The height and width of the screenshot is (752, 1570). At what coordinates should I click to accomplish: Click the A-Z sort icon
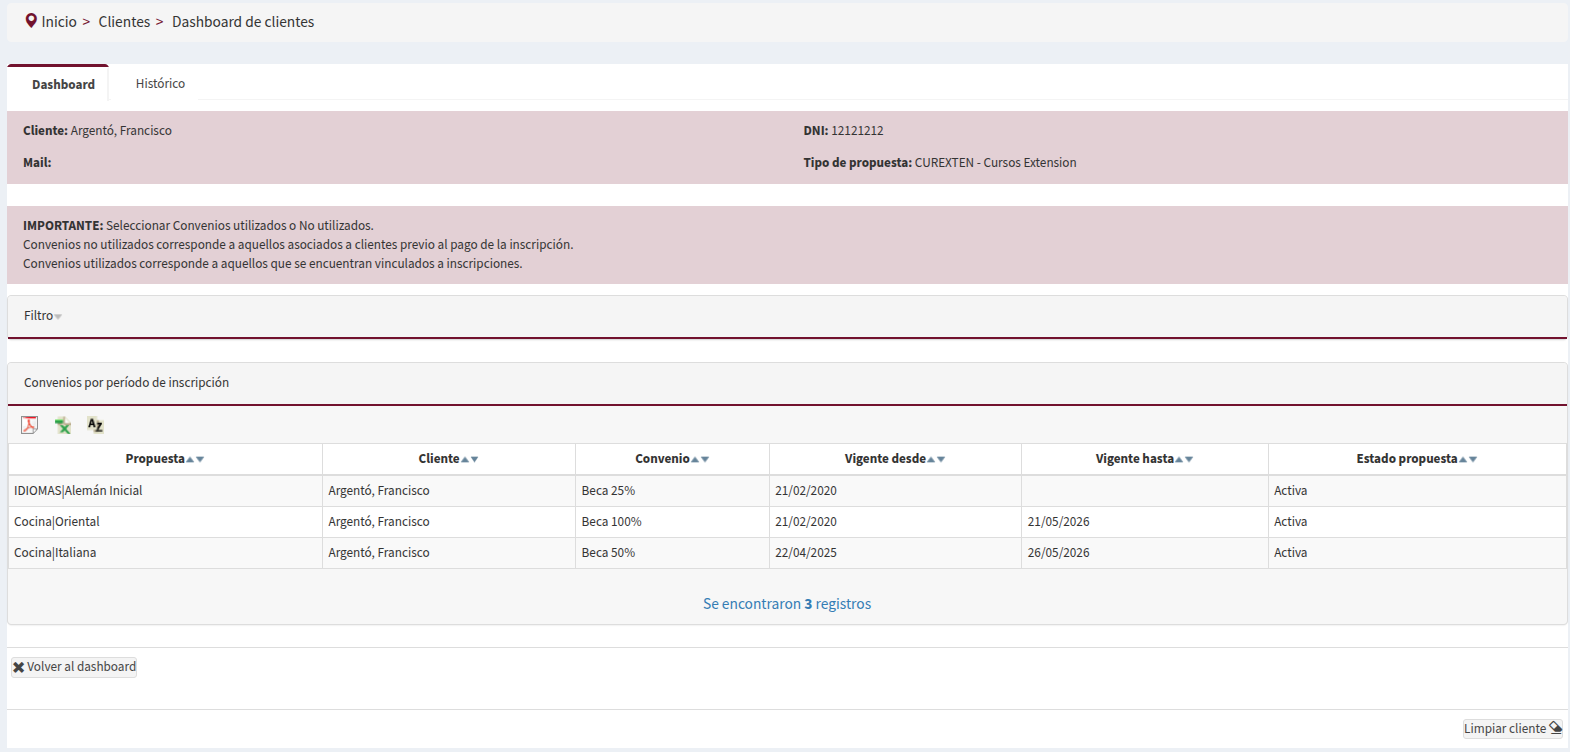click(95, 425)
